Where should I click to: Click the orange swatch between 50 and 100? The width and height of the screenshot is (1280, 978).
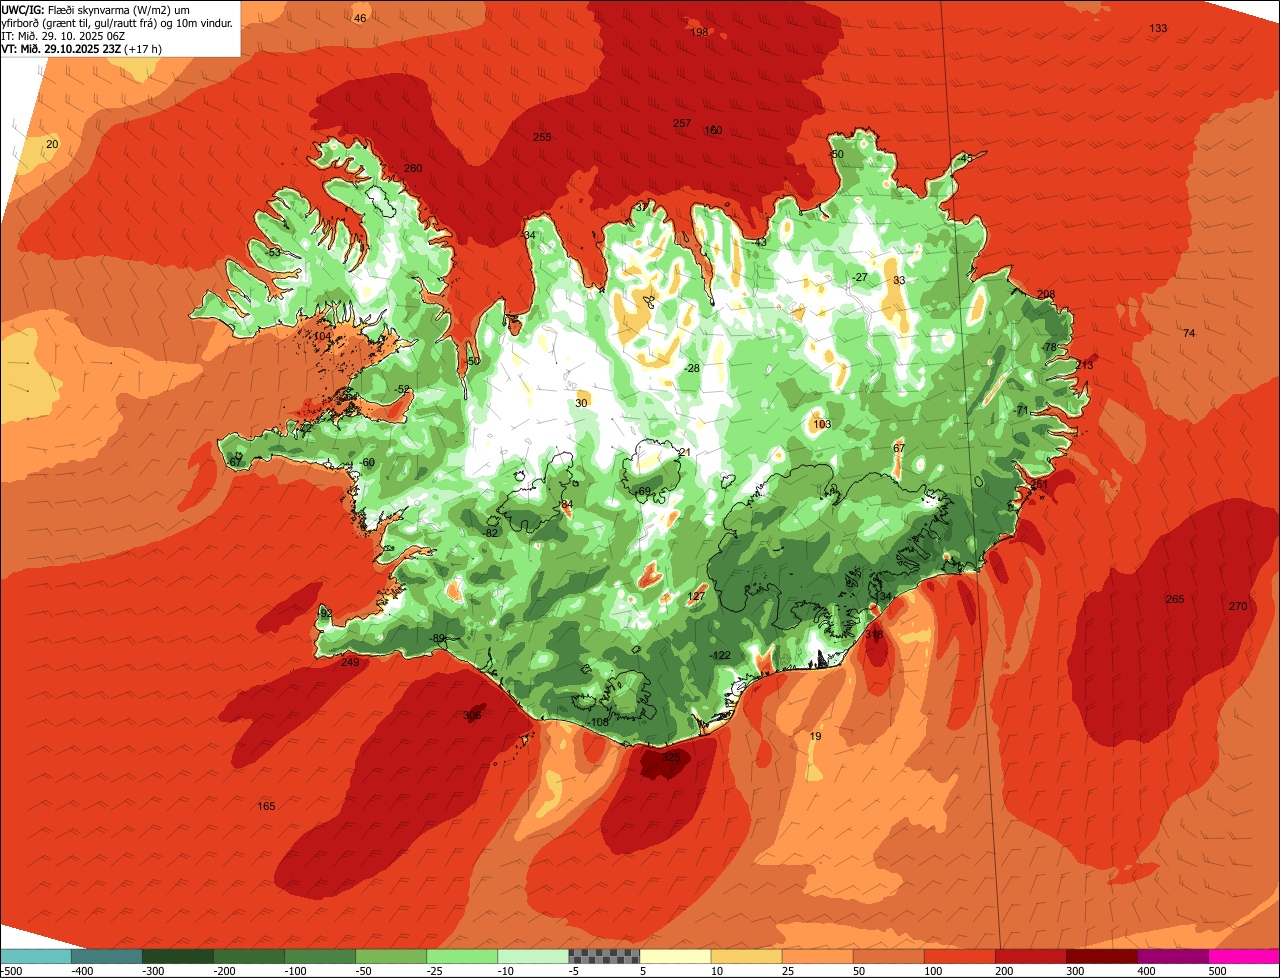[888, 956]
